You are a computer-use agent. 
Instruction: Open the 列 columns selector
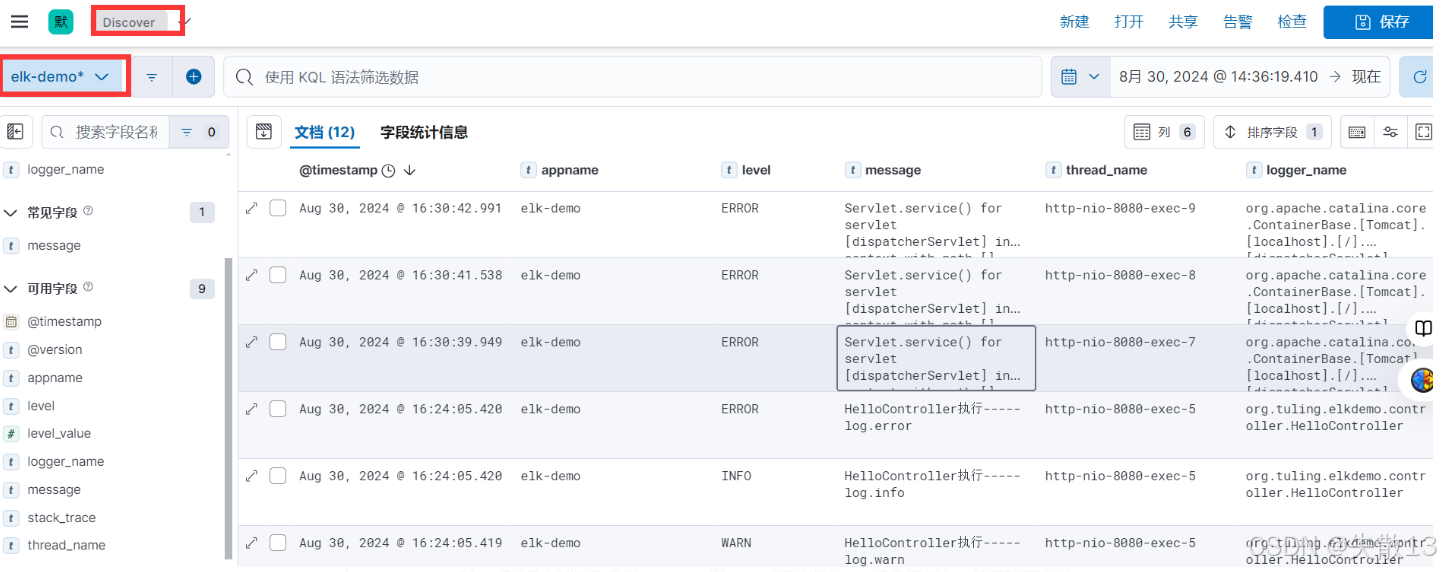pyautogui.click(x=1164, y=132)
